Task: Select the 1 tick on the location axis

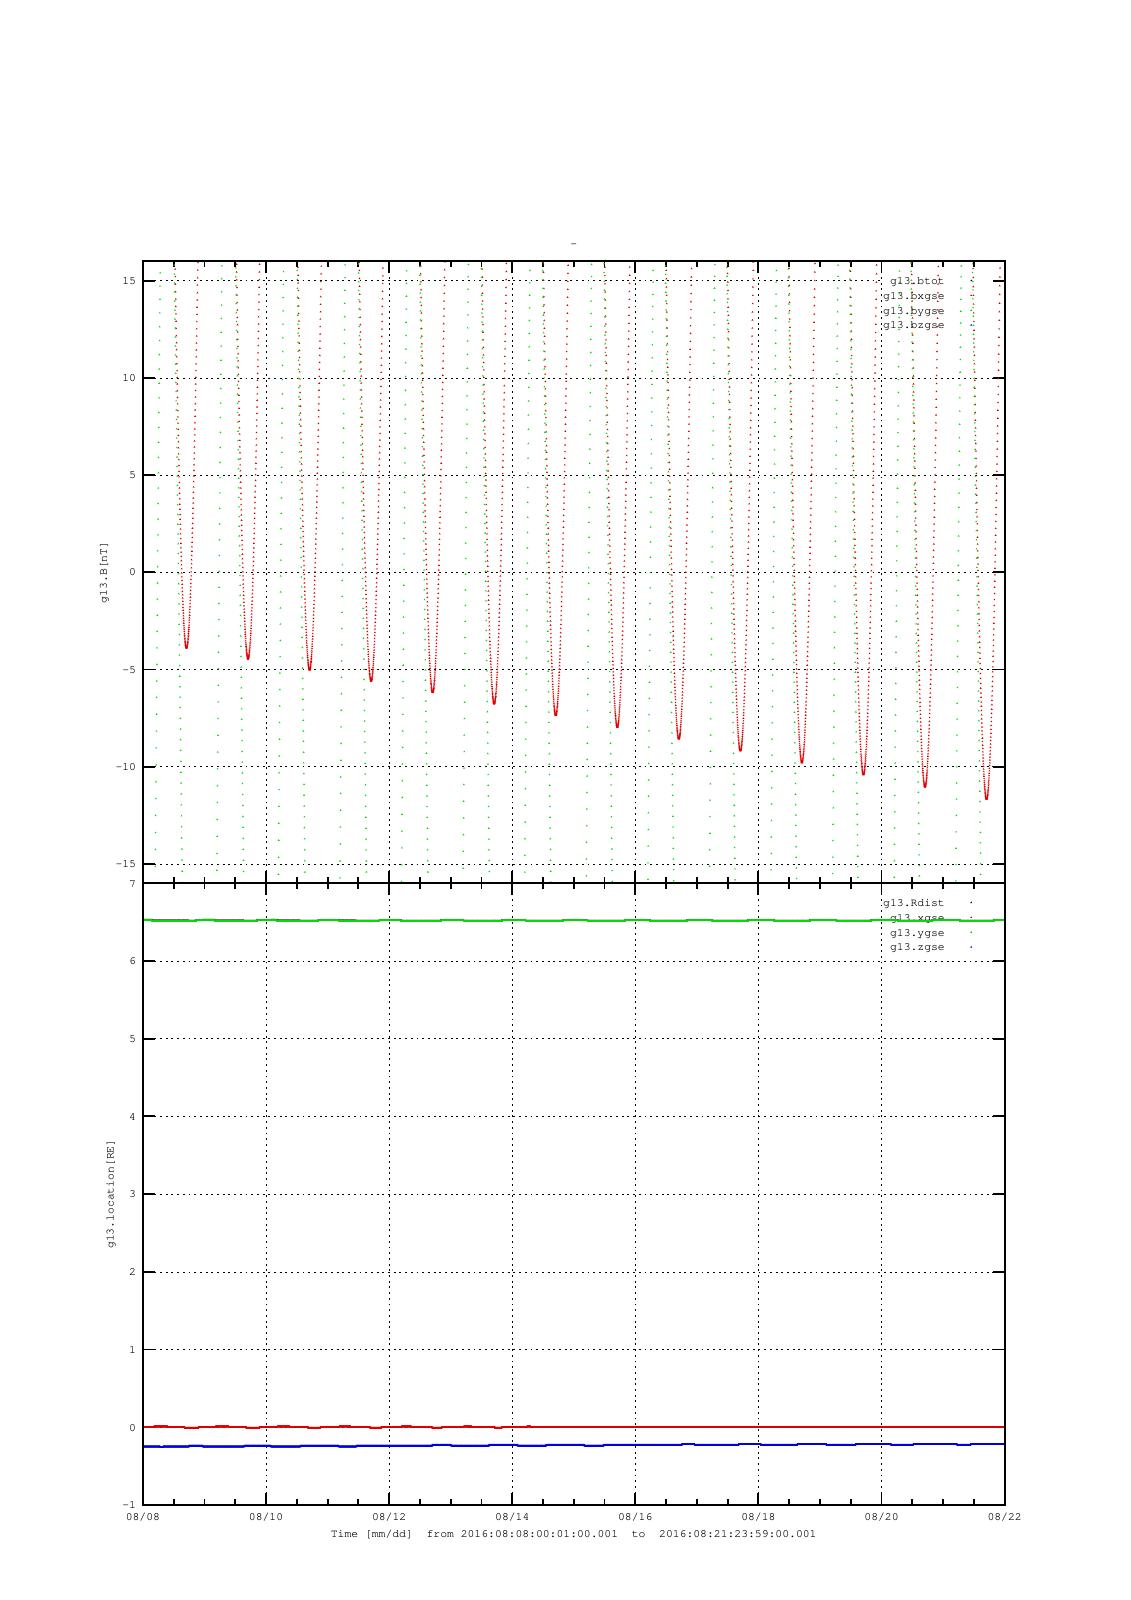Action: point(132,1350)
